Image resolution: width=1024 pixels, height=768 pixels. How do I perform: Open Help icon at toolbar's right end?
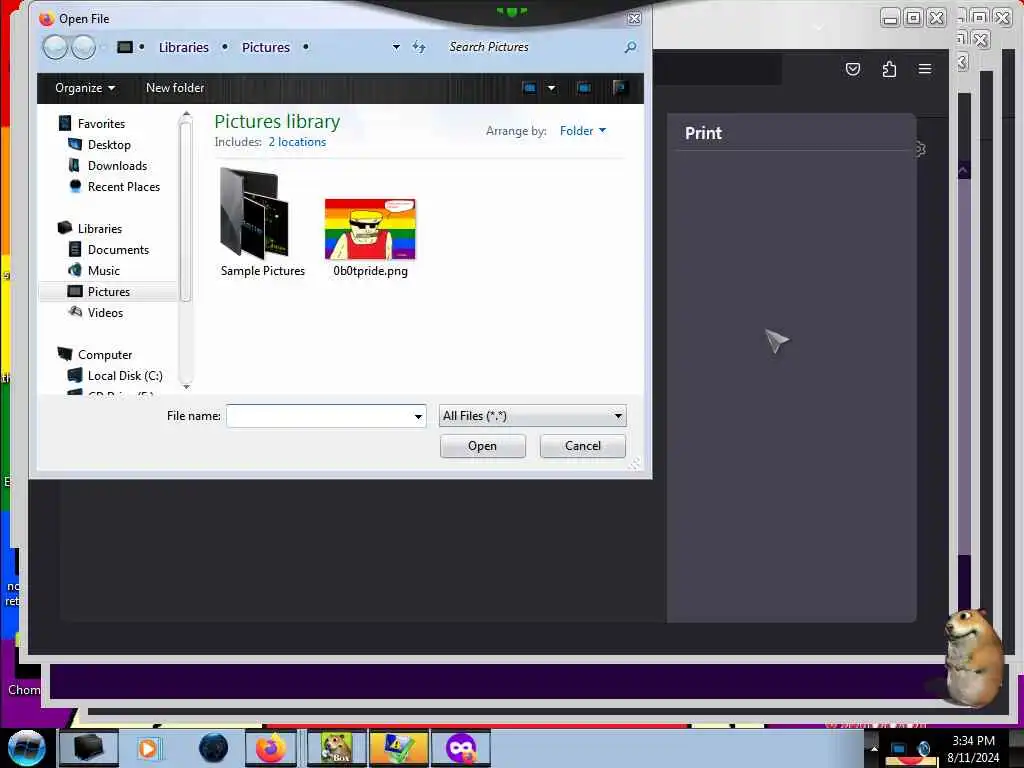click(619, 88)
